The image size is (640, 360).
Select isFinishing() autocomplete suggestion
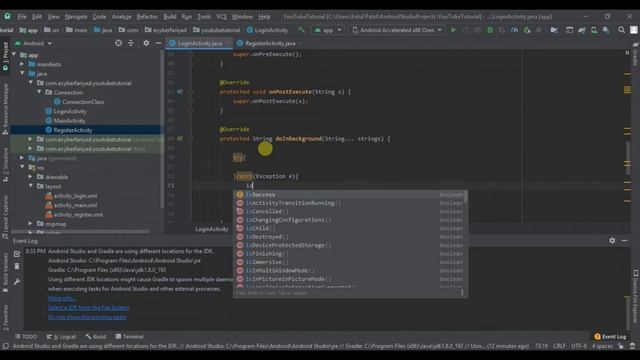tap(350, 254)
